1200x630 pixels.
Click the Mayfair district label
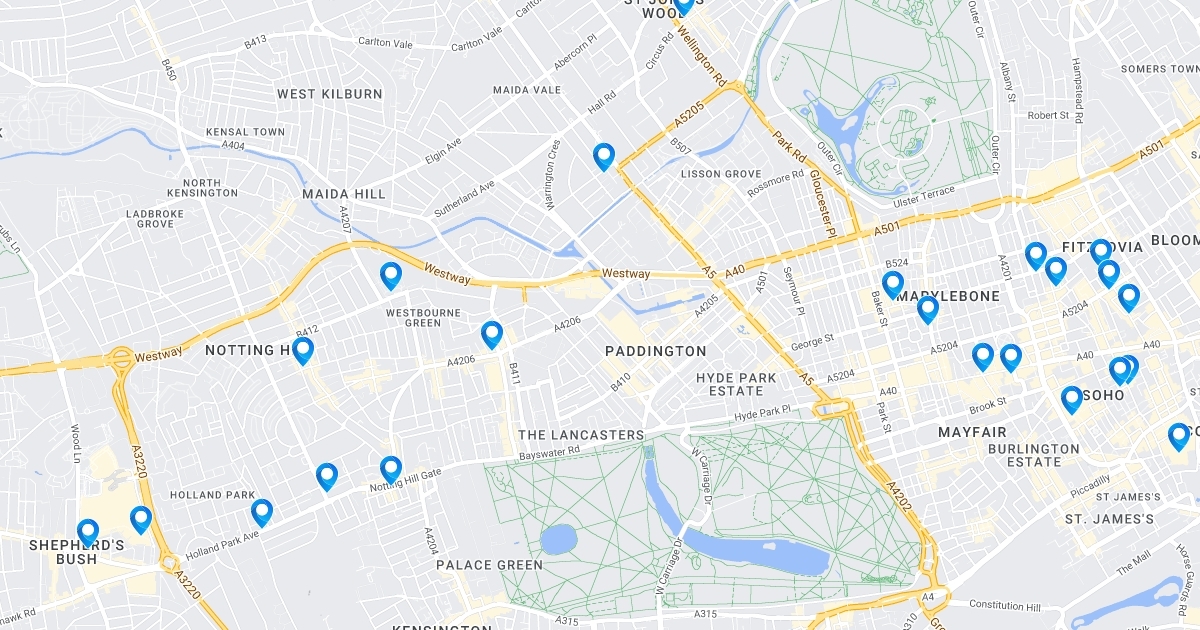[x=972, y=432]
